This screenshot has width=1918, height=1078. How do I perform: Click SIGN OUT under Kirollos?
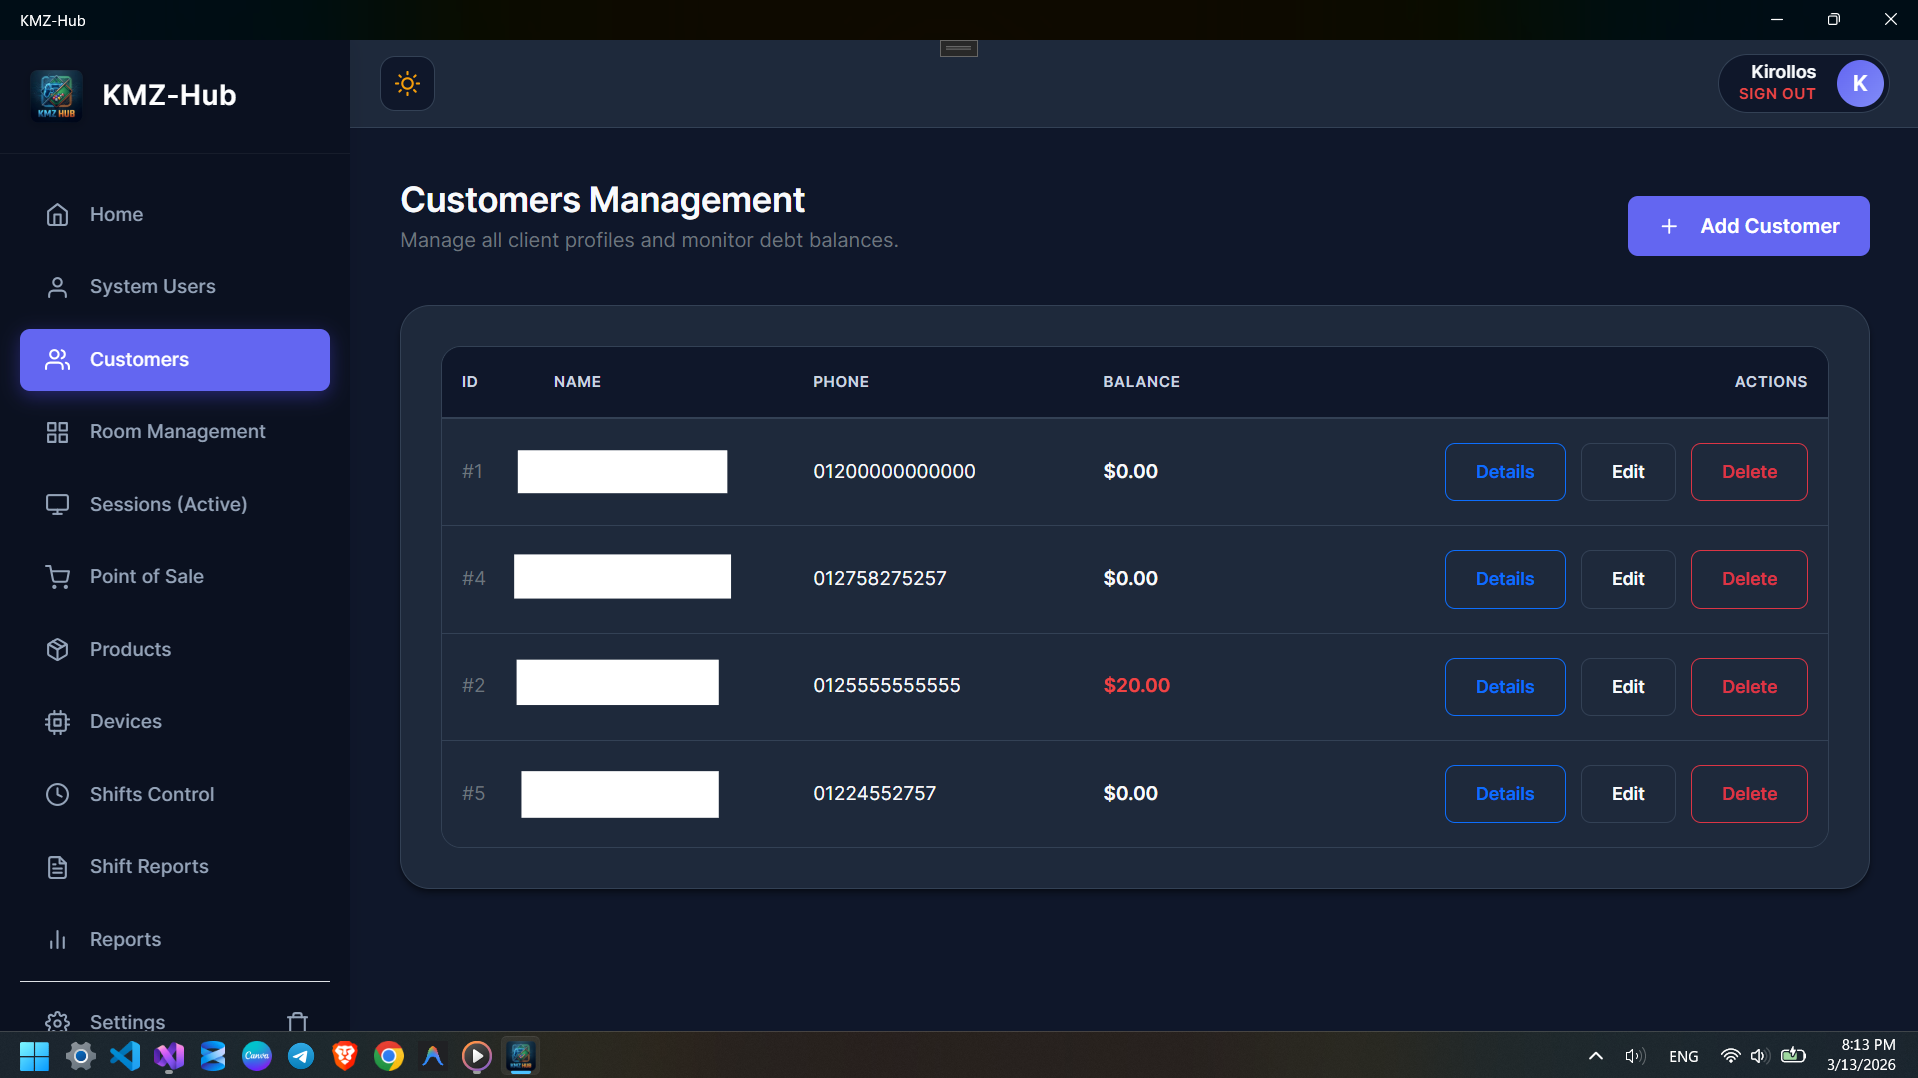pos(1776,94)
